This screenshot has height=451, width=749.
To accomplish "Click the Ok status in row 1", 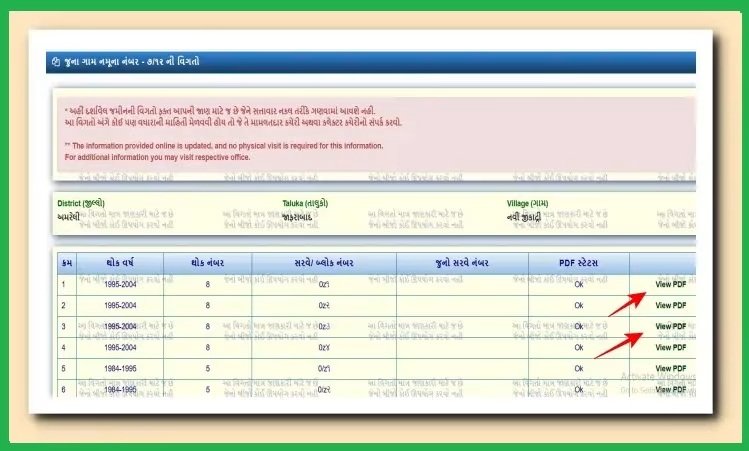I will click(x=578, y=284).
